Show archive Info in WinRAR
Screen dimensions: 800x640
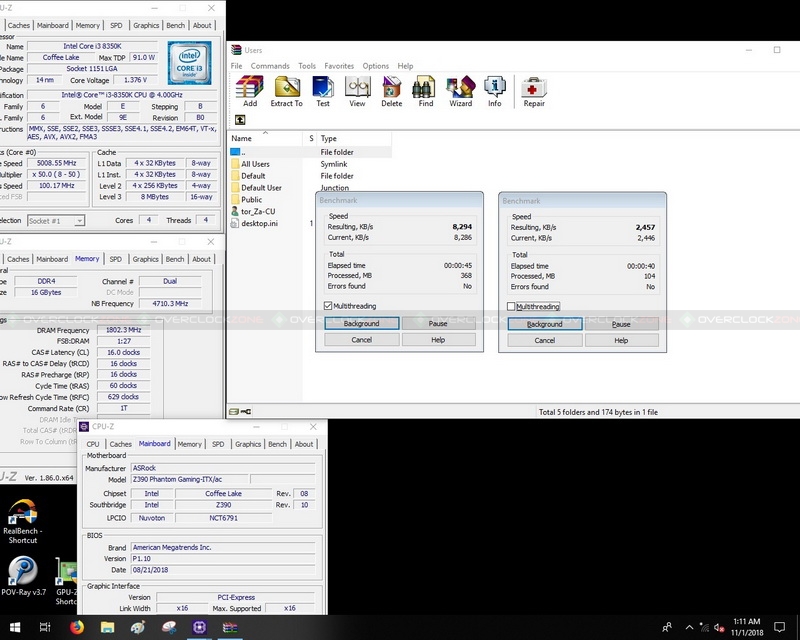(x=494, y=91)
